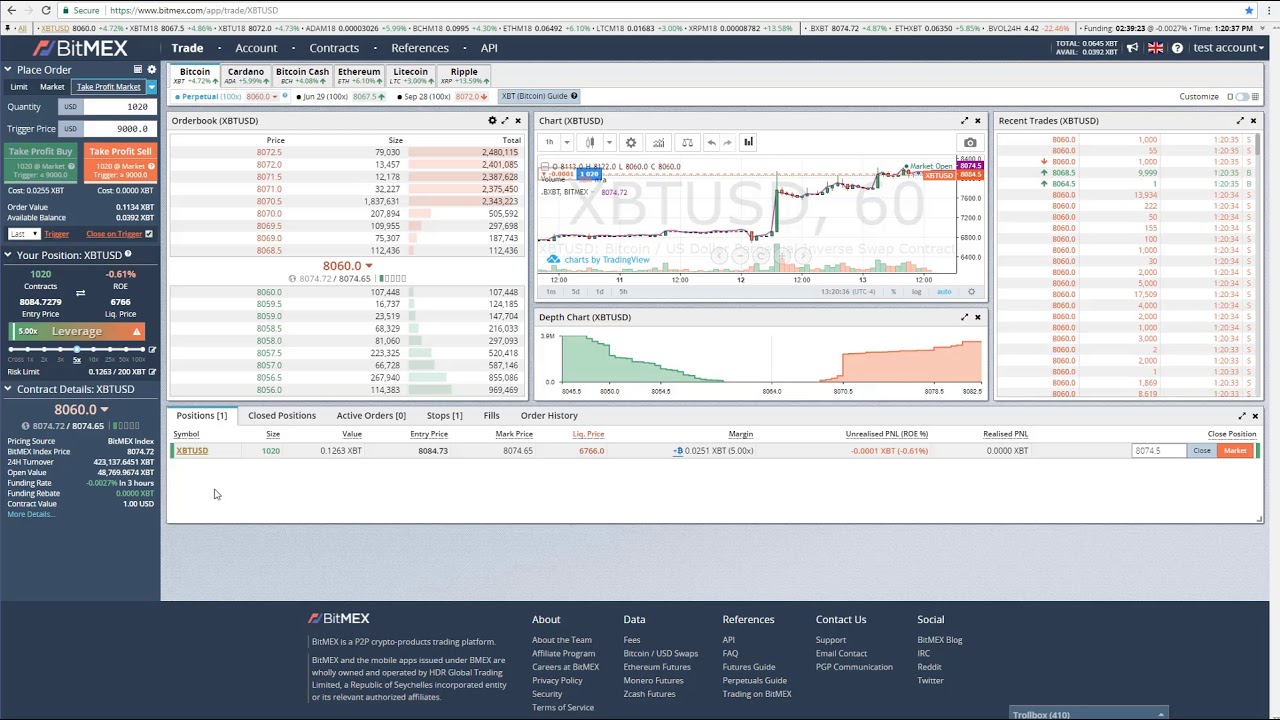This screenshot has width=1280, height=720.
Task: Switch to Closed Positions tab
Action: [x=282, y=416]
